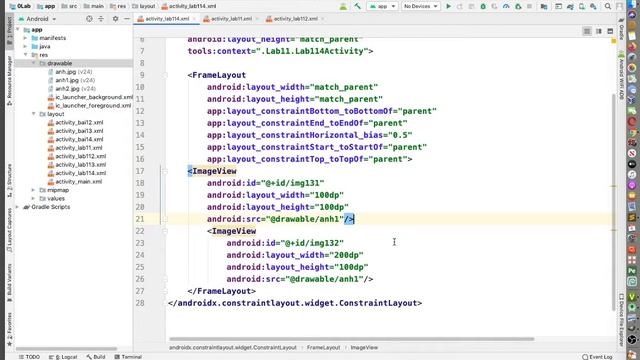Click main in navigation breadcrumb
This screenshot has height=360, width=640.
pos(93,6)
